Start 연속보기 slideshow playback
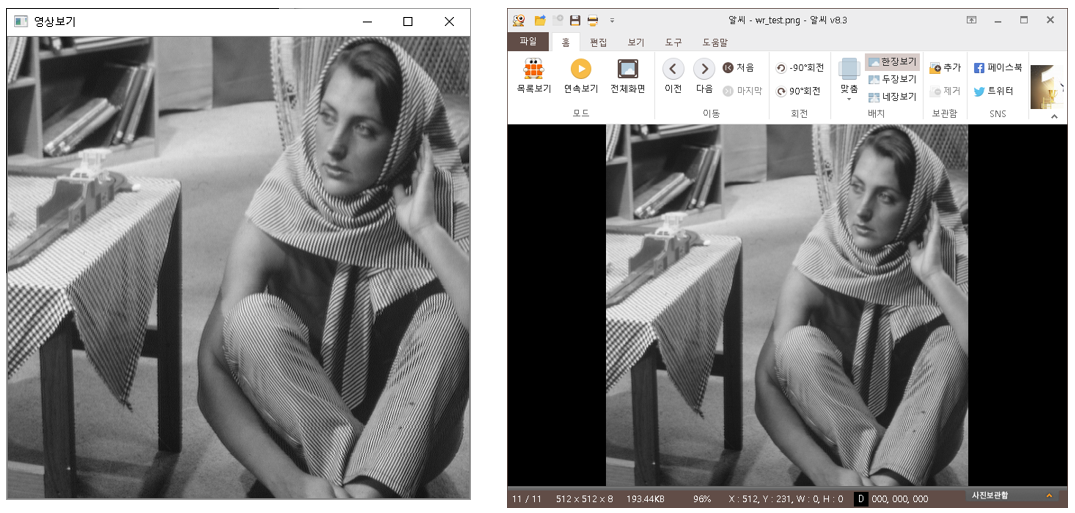 pyautogui.click(x=581, y=76)
